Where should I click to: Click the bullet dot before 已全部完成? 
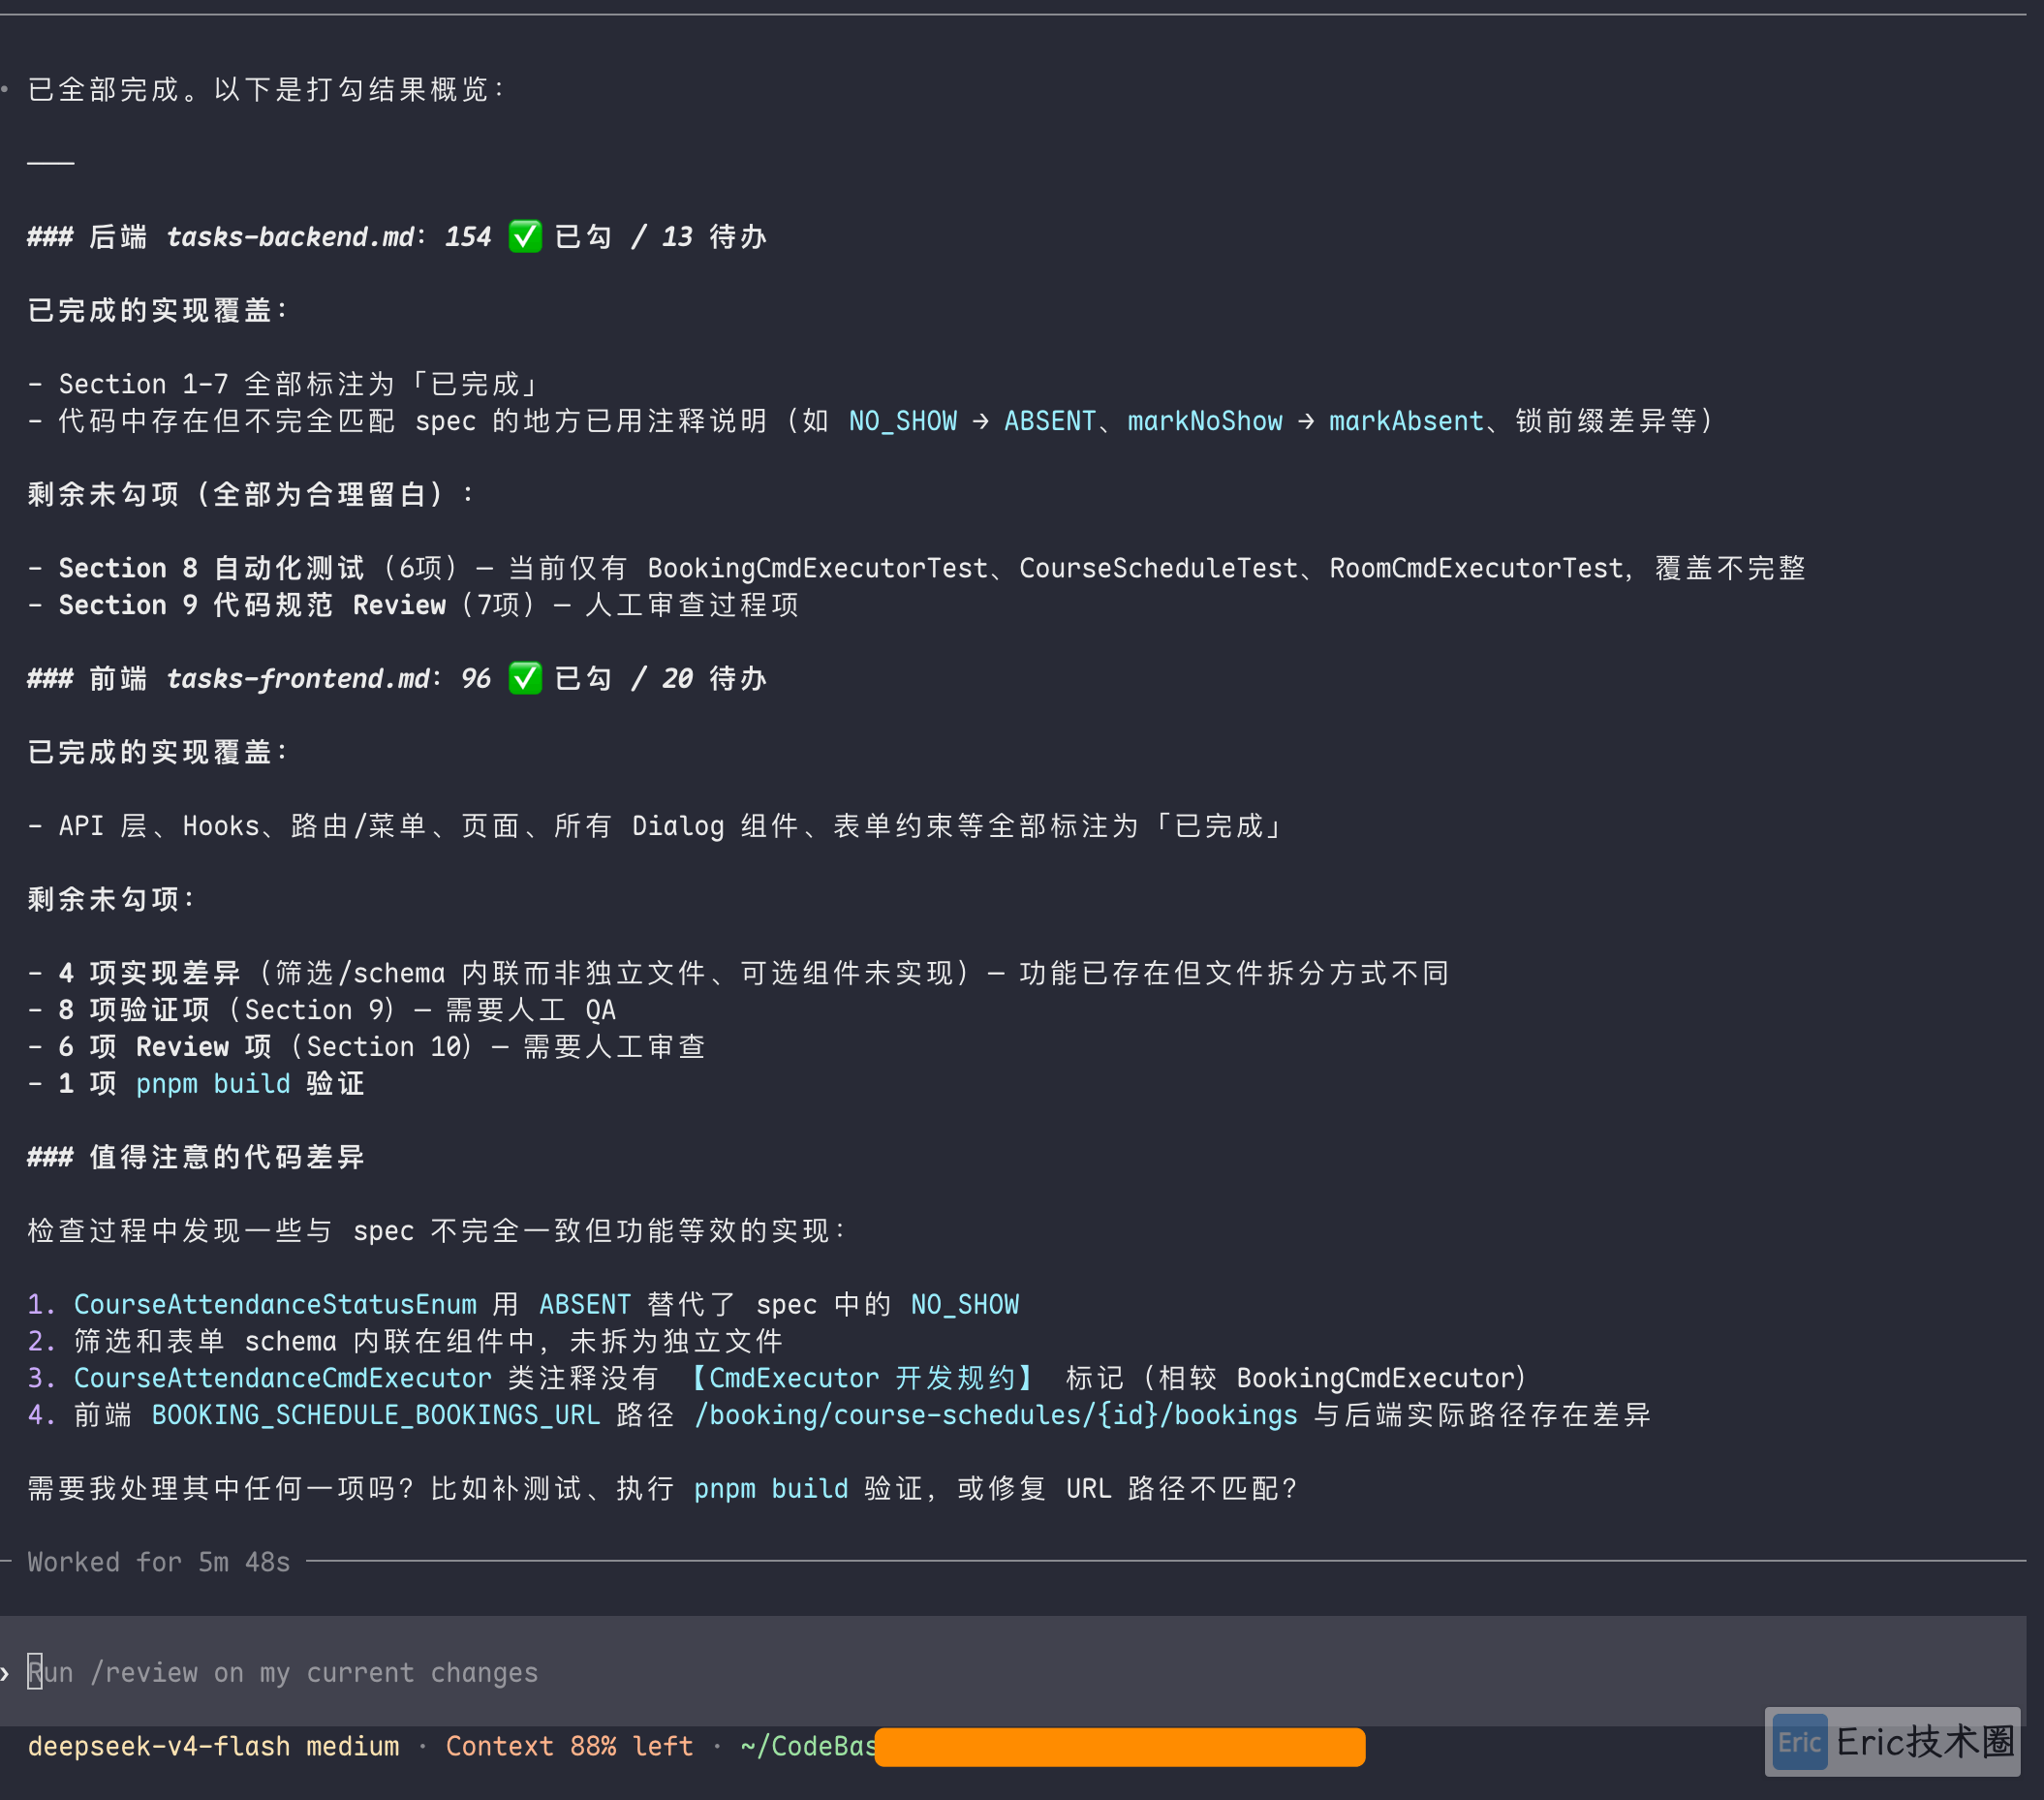click(5, 90)
